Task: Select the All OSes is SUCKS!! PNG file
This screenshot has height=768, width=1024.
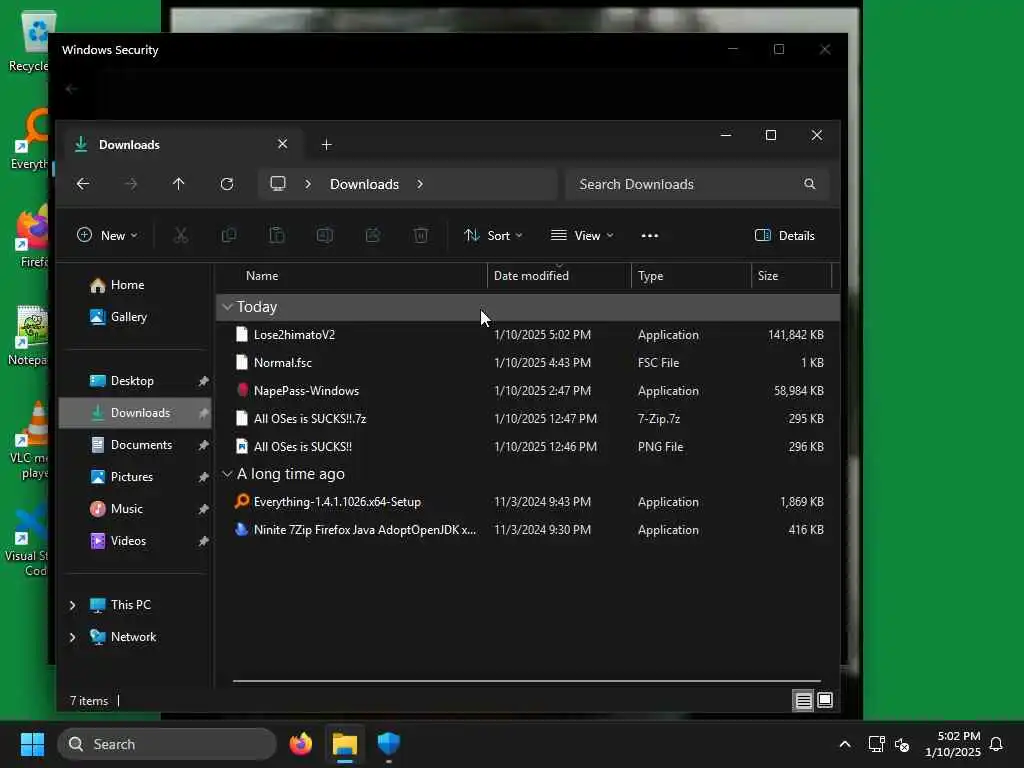Action: [x=528, y=447]
